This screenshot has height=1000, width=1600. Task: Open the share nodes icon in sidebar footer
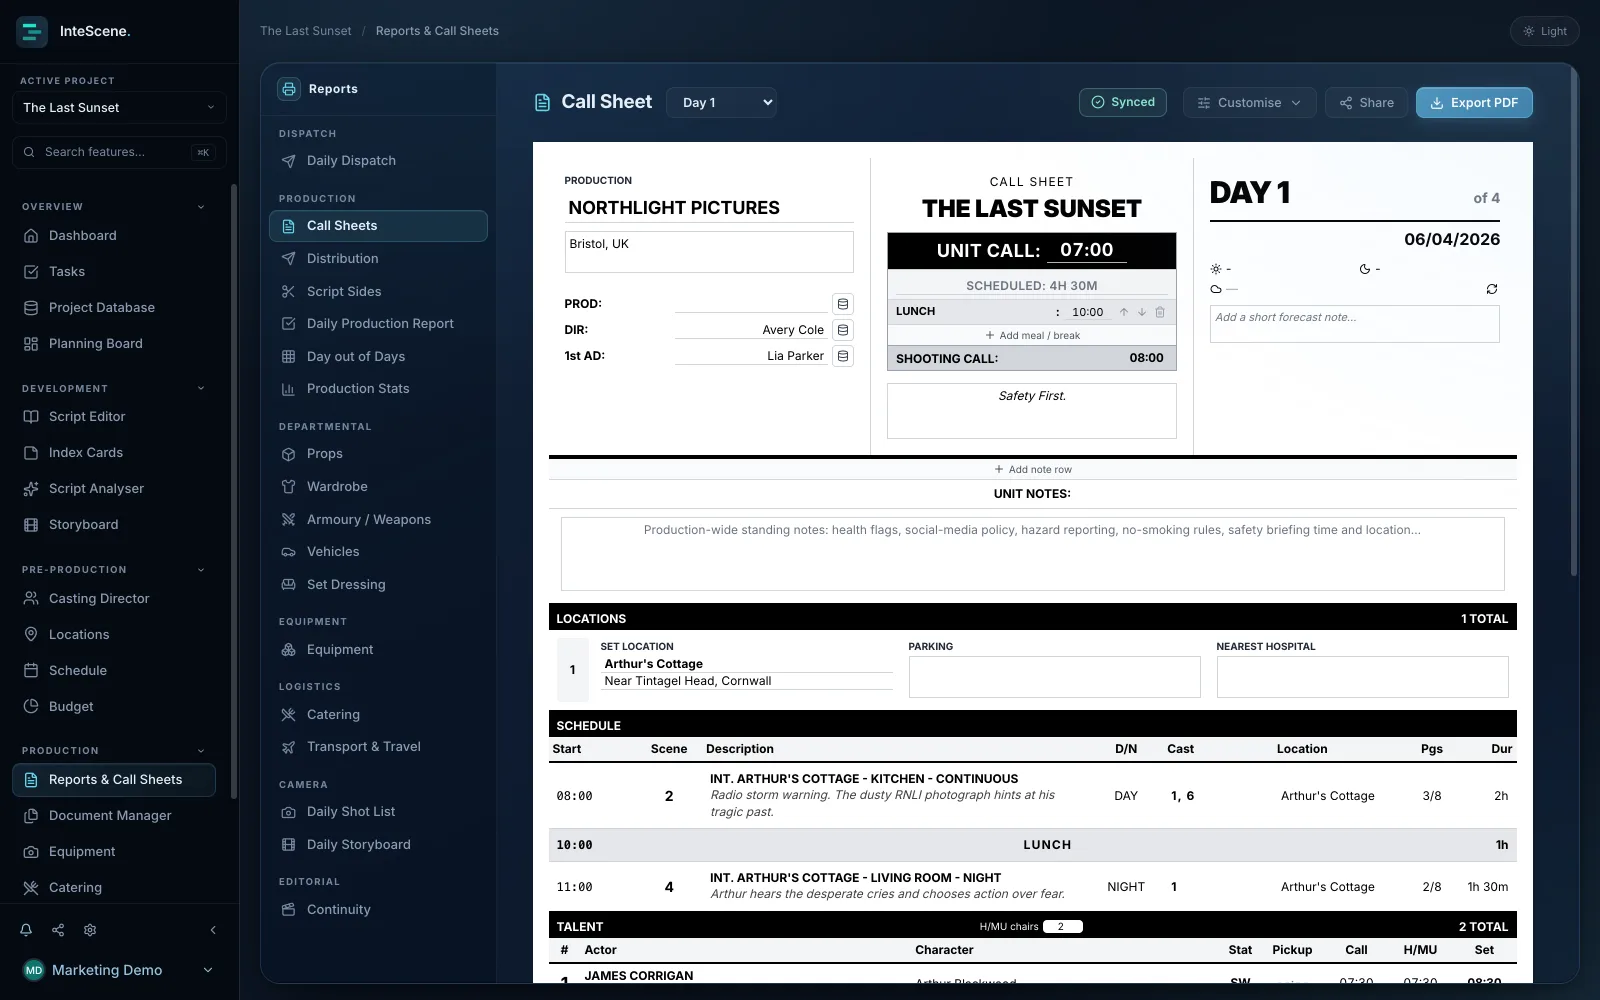(58, 930)
